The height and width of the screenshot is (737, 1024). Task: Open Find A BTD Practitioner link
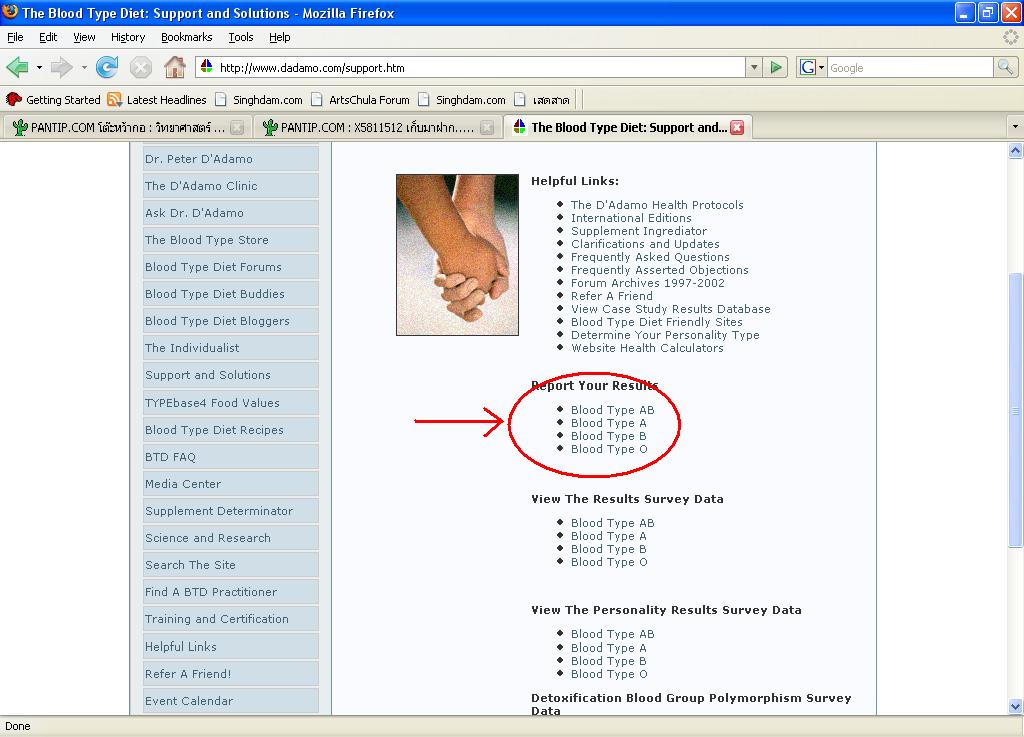tap(231, 592)
